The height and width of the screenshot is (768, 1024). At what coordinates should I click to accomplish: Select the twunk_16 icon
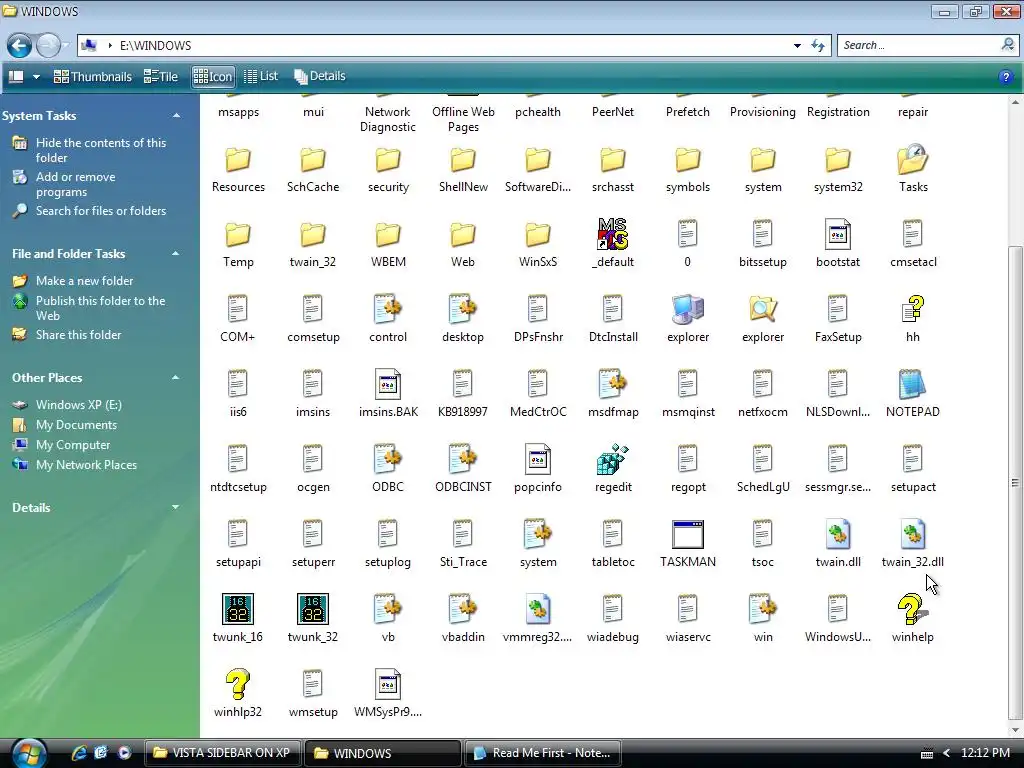(x=238, y=610)
